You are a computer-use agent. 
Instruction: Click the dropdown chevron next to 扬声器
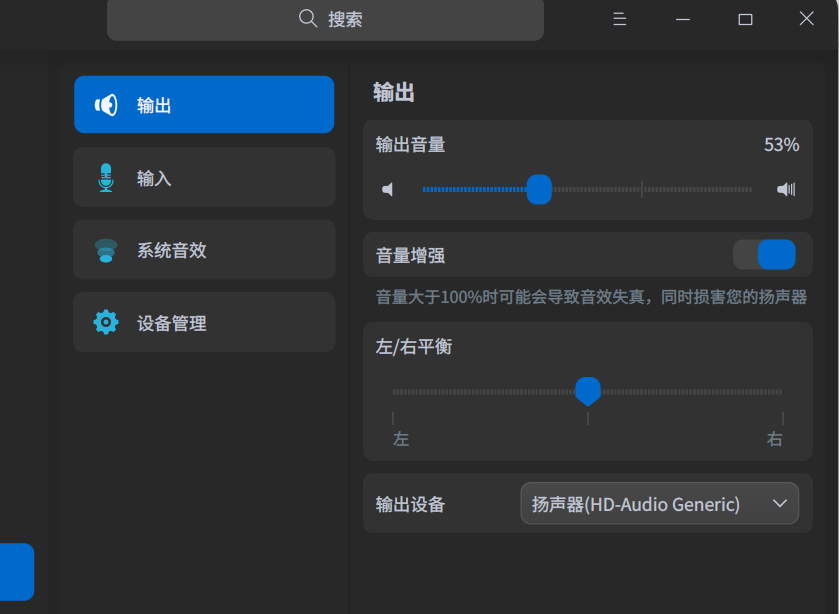pos(780,504)
